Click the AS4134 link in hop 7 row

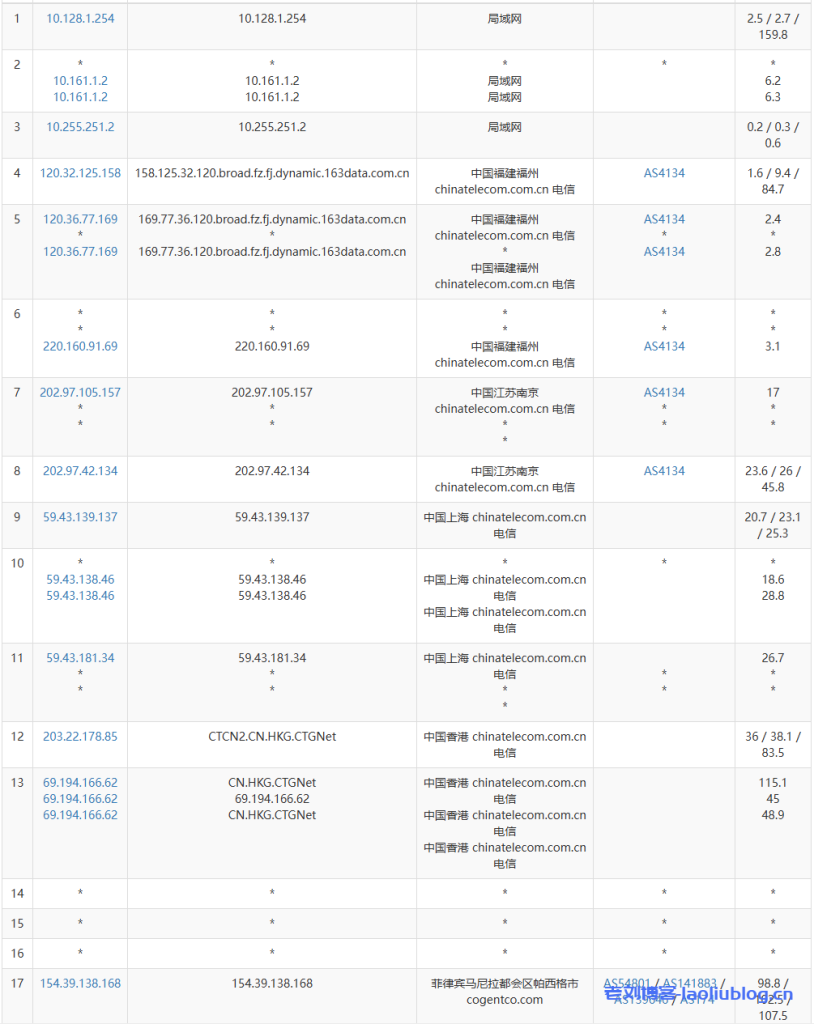(x=664, y=392)
